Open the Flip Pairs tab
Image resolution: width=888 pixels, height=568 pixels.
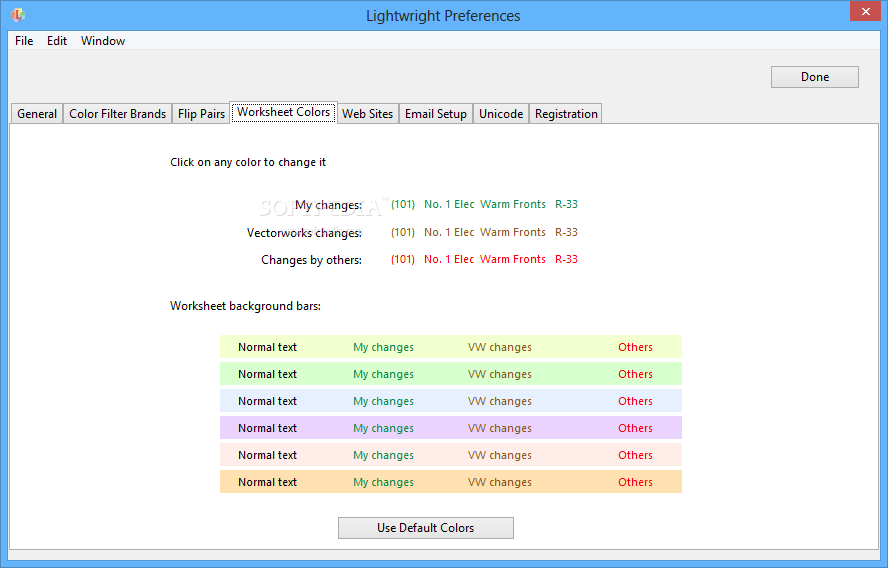click(201, 114)
